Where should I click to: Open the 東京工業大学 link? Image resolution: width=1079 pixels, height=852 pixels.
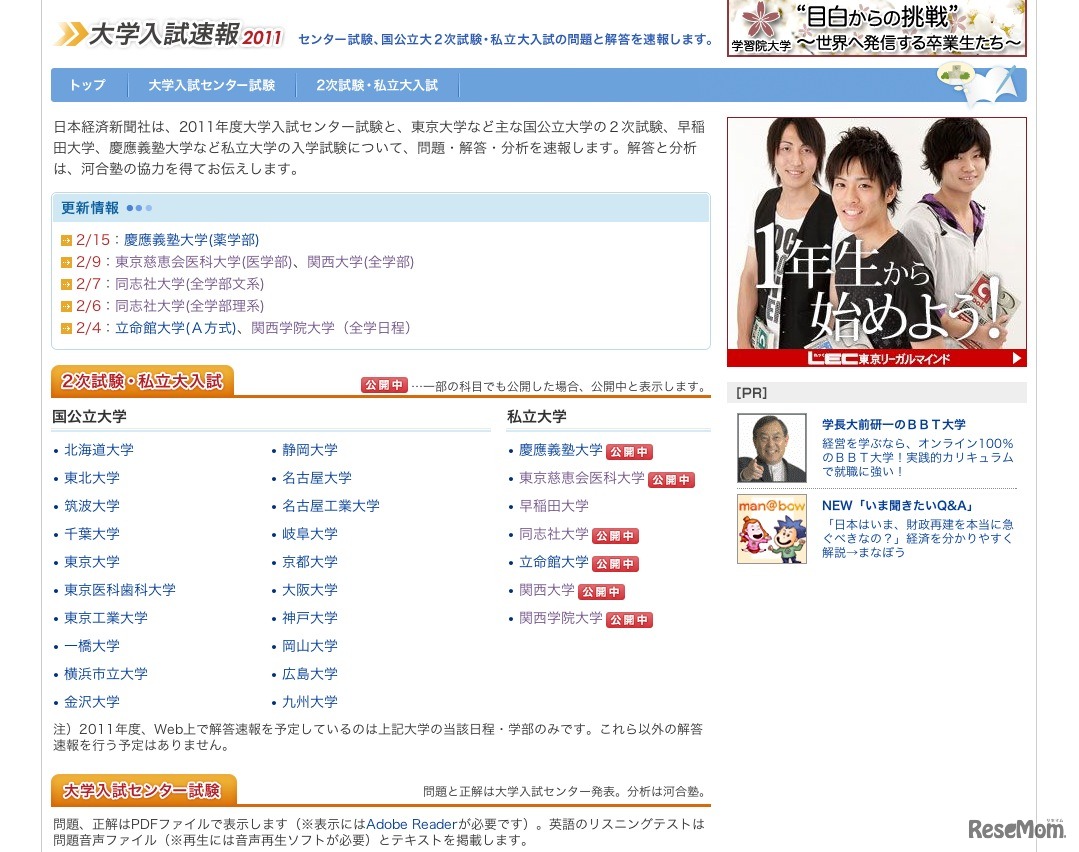(106, 618)
